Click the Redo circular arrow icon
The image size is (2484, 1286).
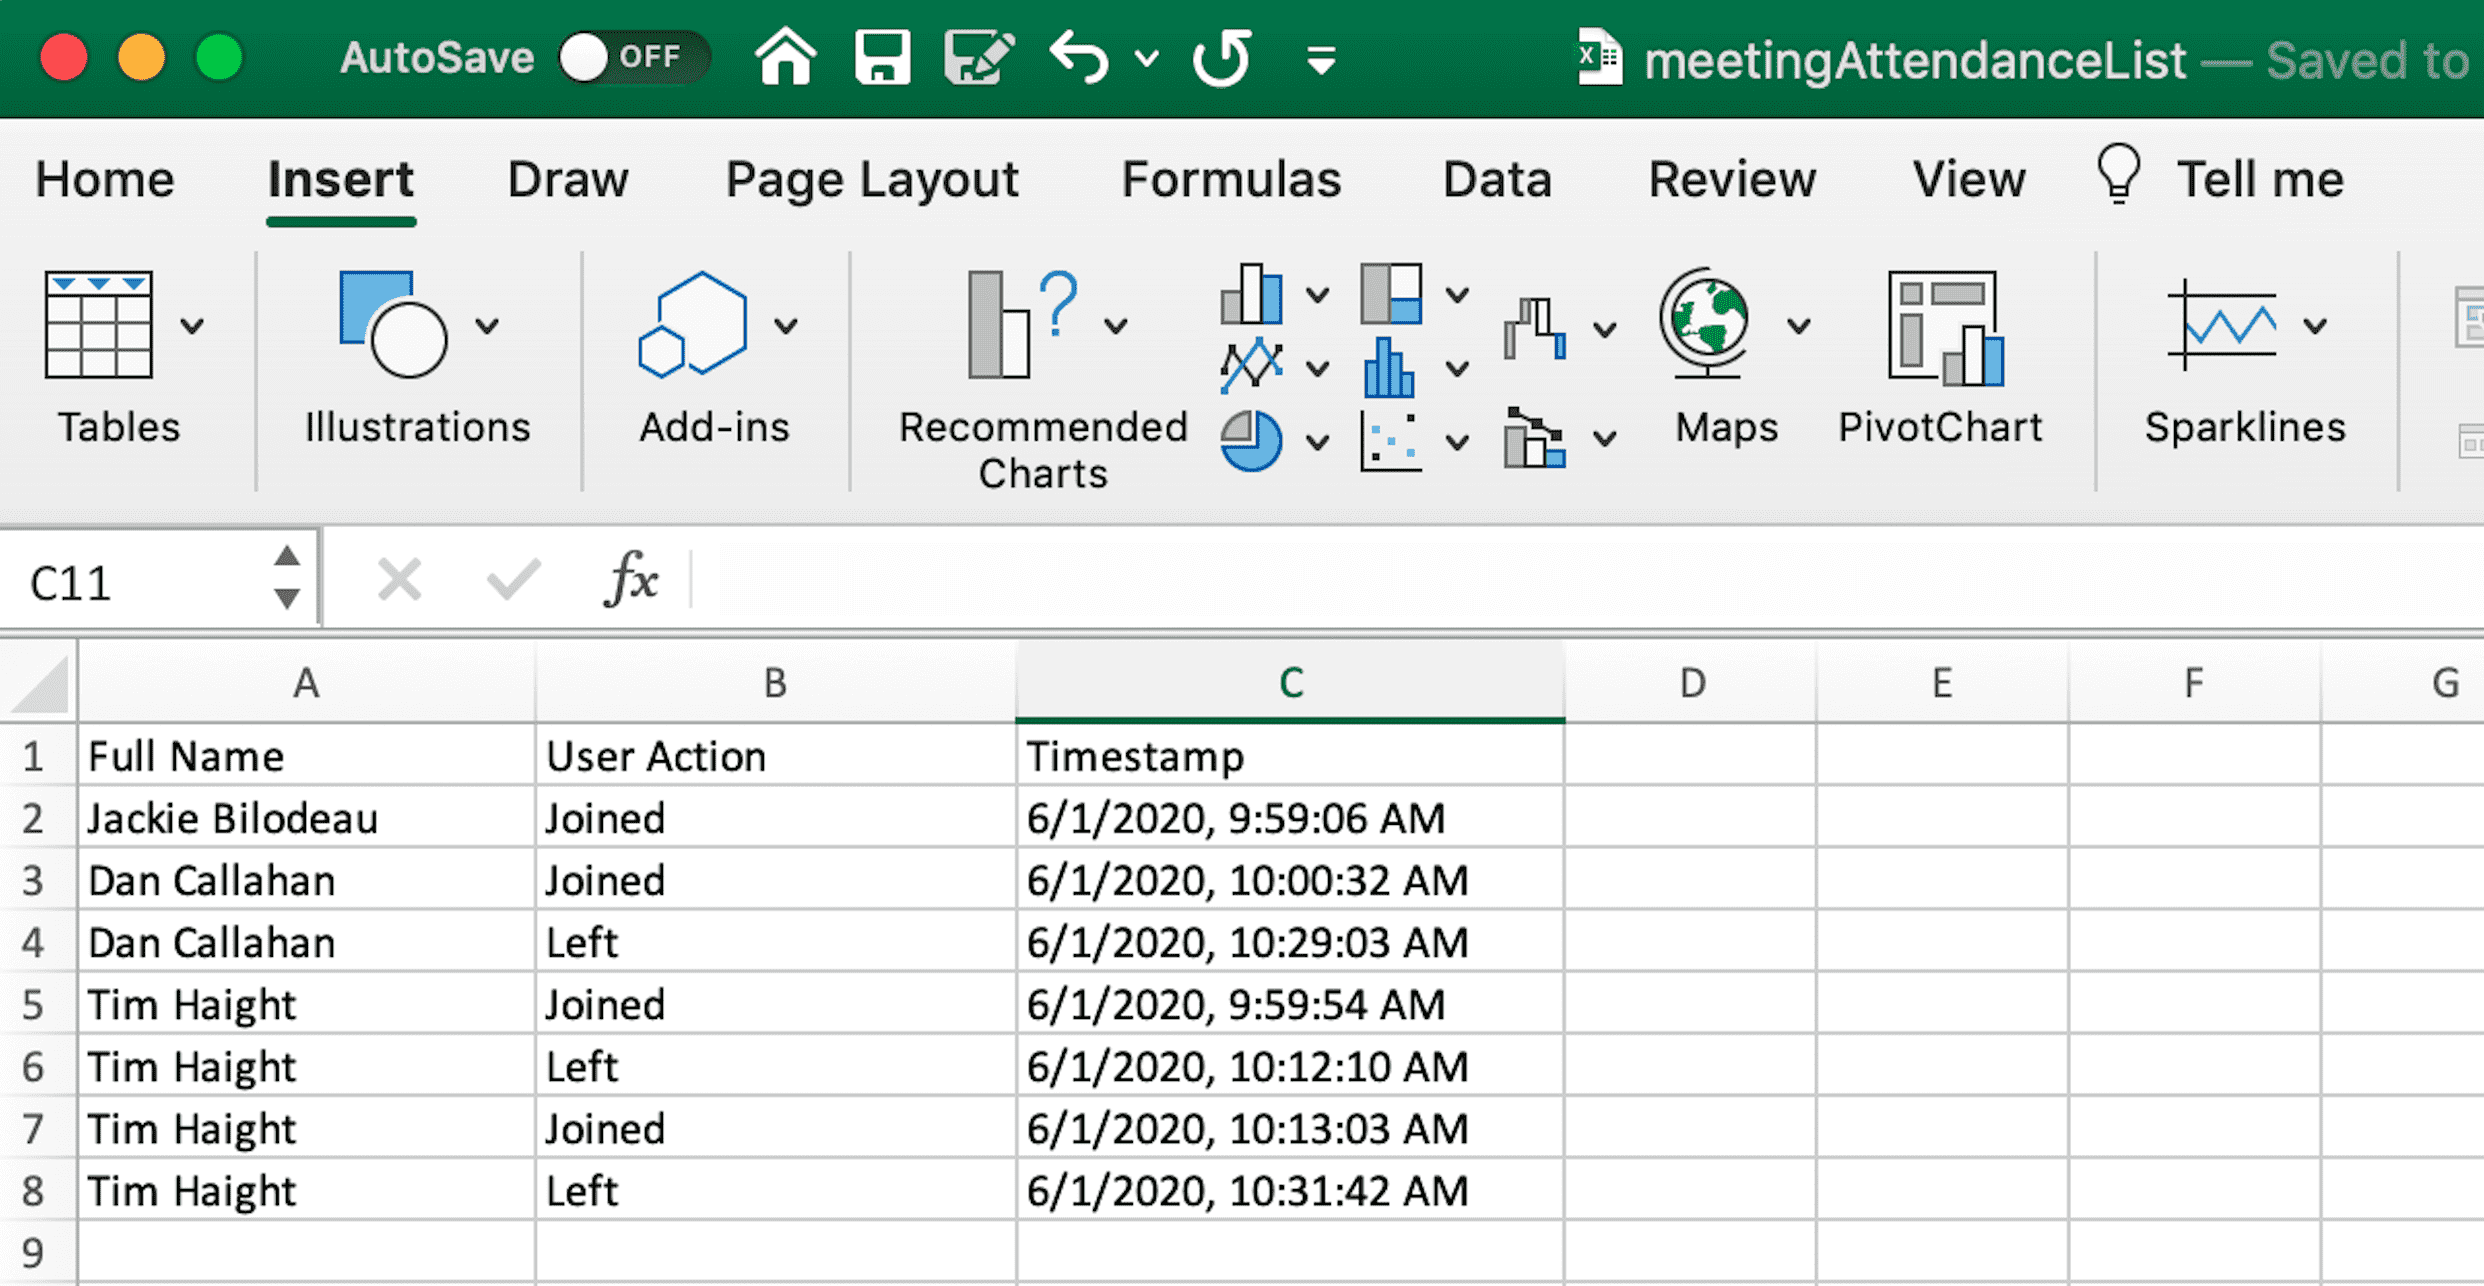tap(1222, 58)
